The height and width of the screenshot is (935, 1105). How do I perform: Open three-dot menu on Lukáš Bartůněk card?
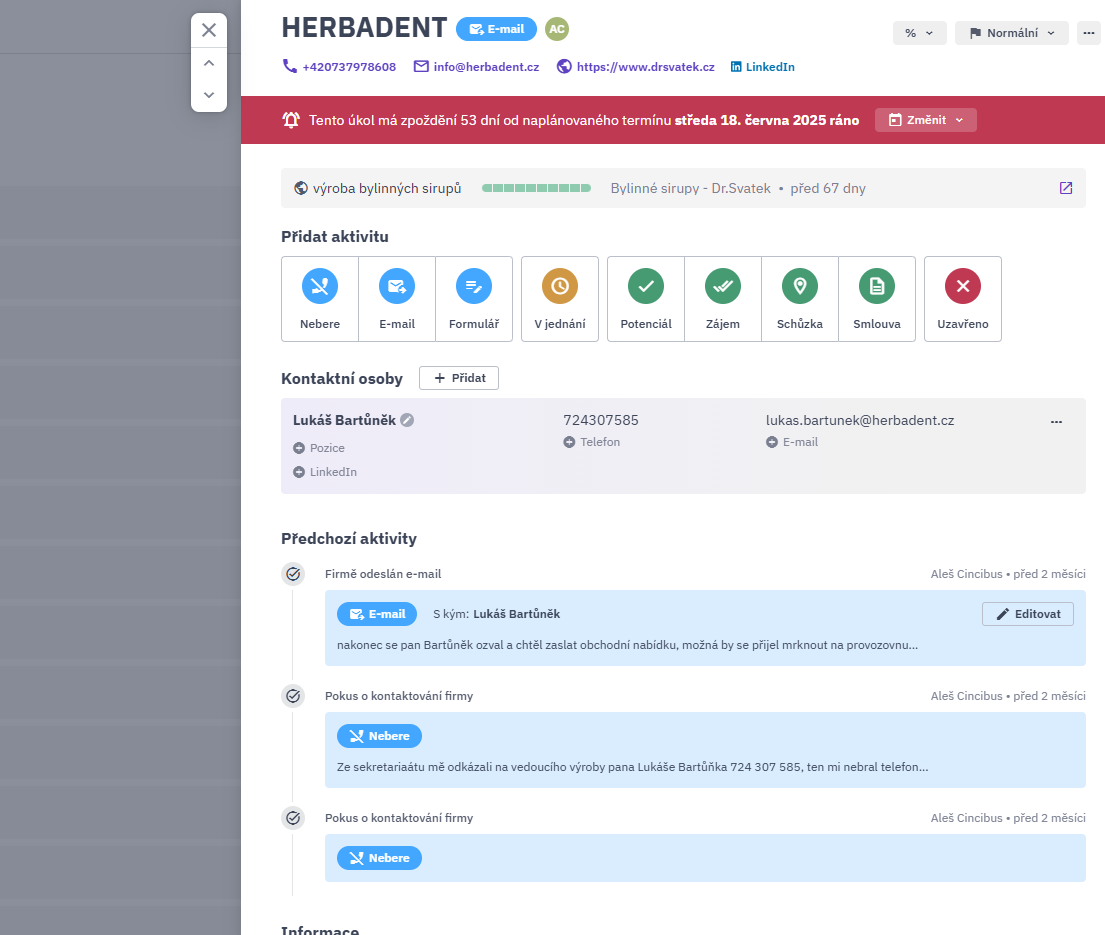[1056, 421]
